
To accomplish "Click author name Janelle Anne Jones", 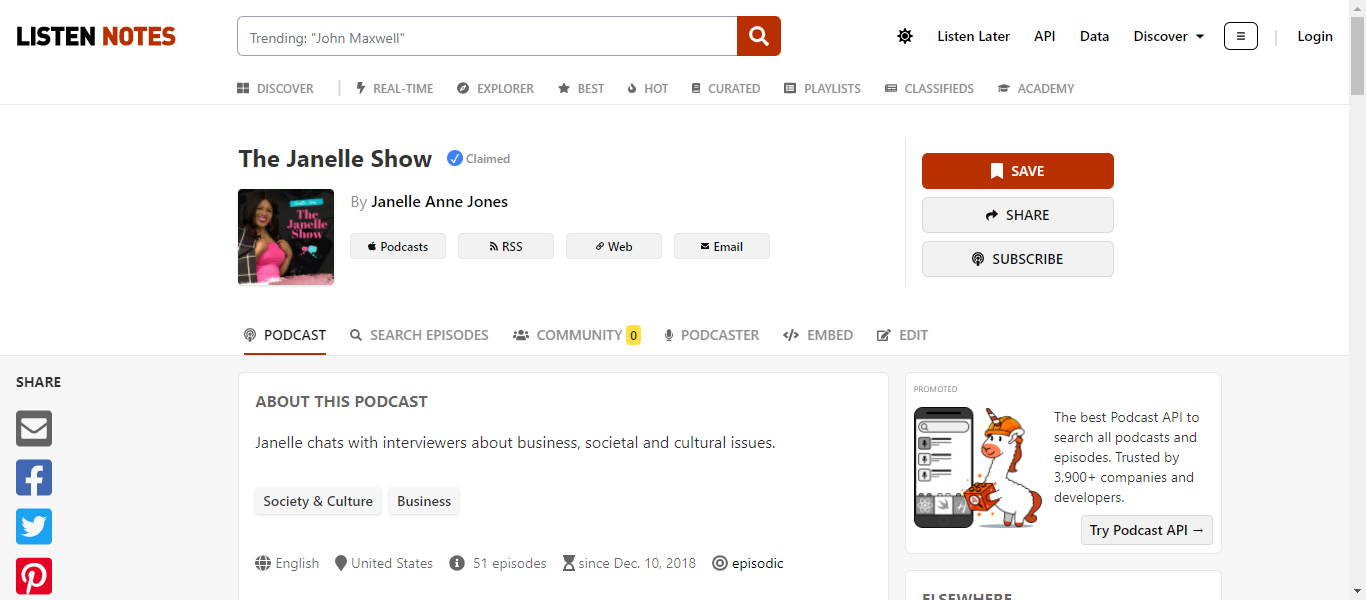I will 439,202.
